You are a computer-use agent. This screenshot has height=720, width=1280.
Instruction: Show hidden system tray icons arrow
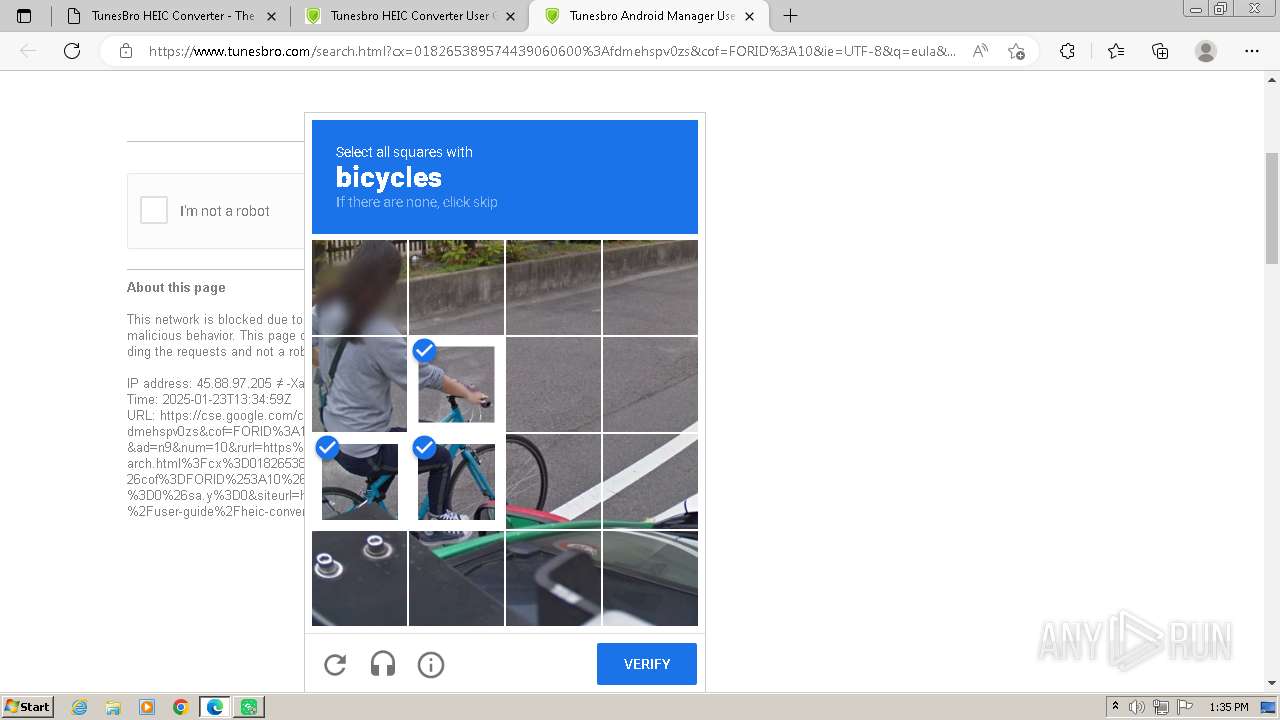[1115, 707]
